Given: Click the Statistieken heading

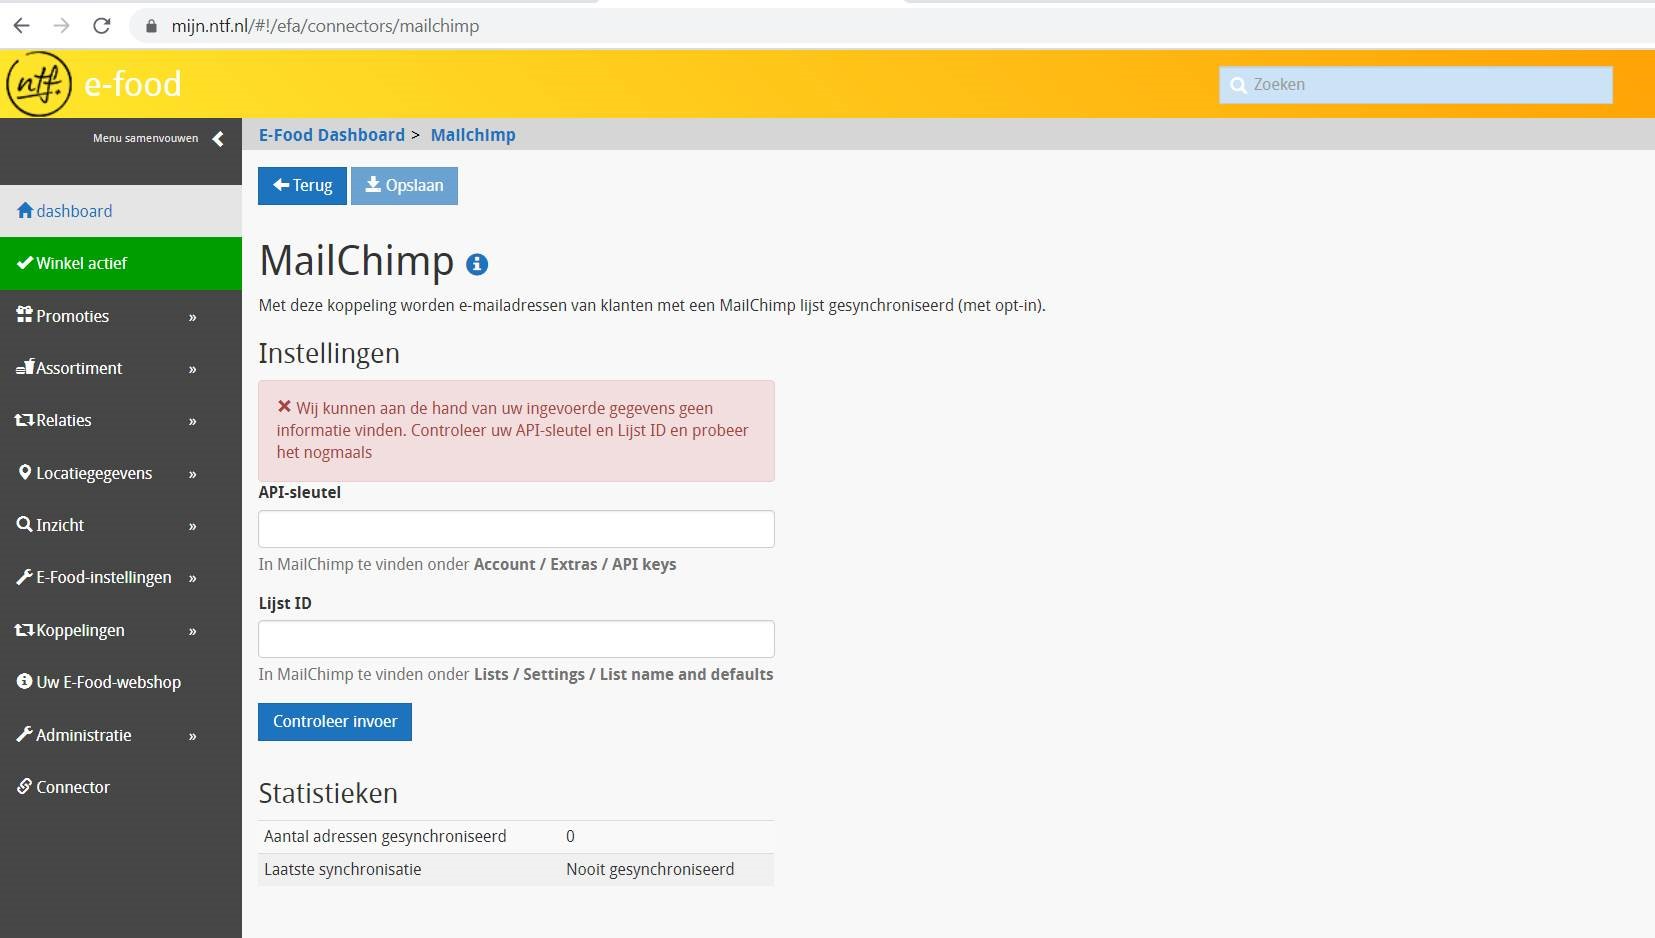Looking at the screenshot, I should pyautogui.click(x=328, y=793).
